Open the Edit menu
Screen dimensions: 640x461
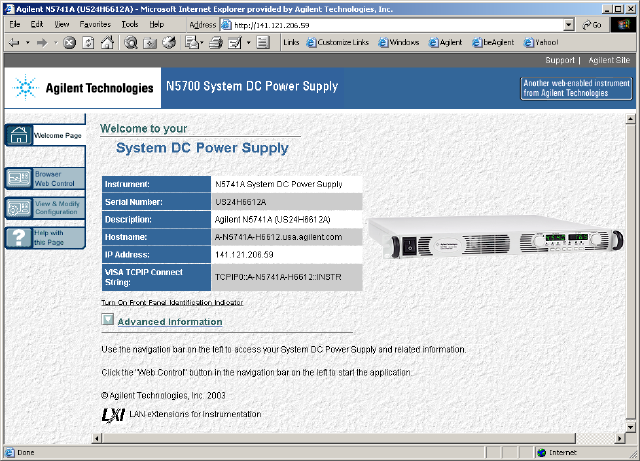(37, 24)
